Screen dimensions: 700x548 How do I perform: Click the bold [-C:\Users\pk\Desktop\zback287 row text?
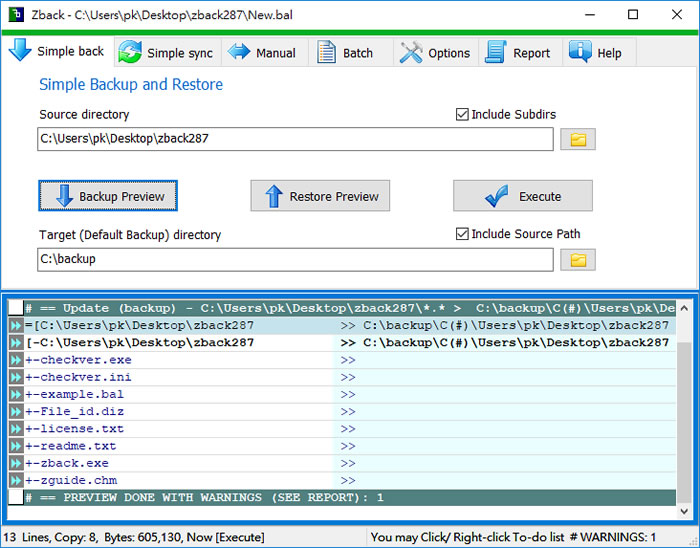tap(140, 343)
